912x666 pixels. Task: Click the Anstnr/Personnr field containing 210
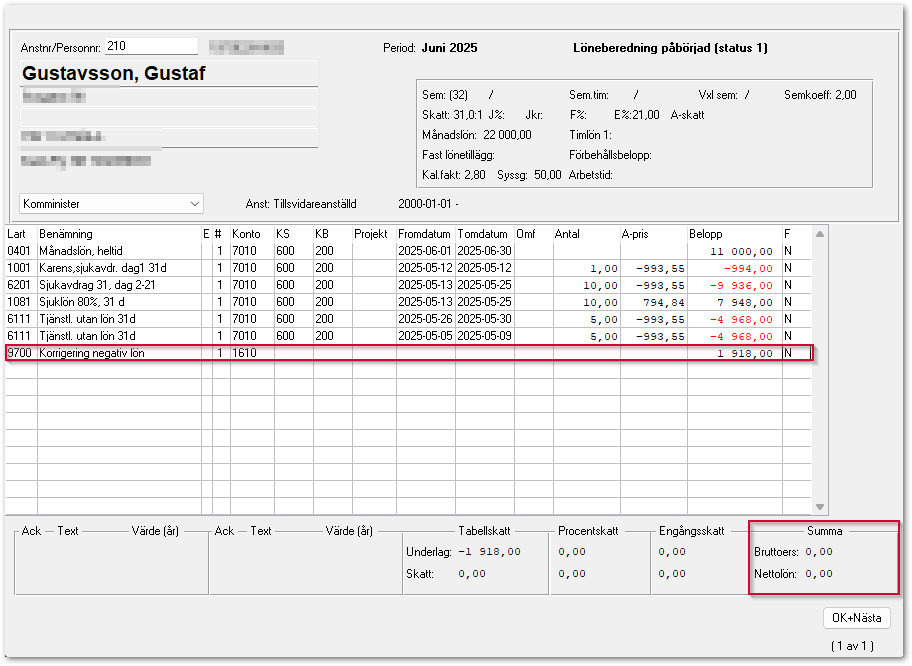tap(150, 46)
